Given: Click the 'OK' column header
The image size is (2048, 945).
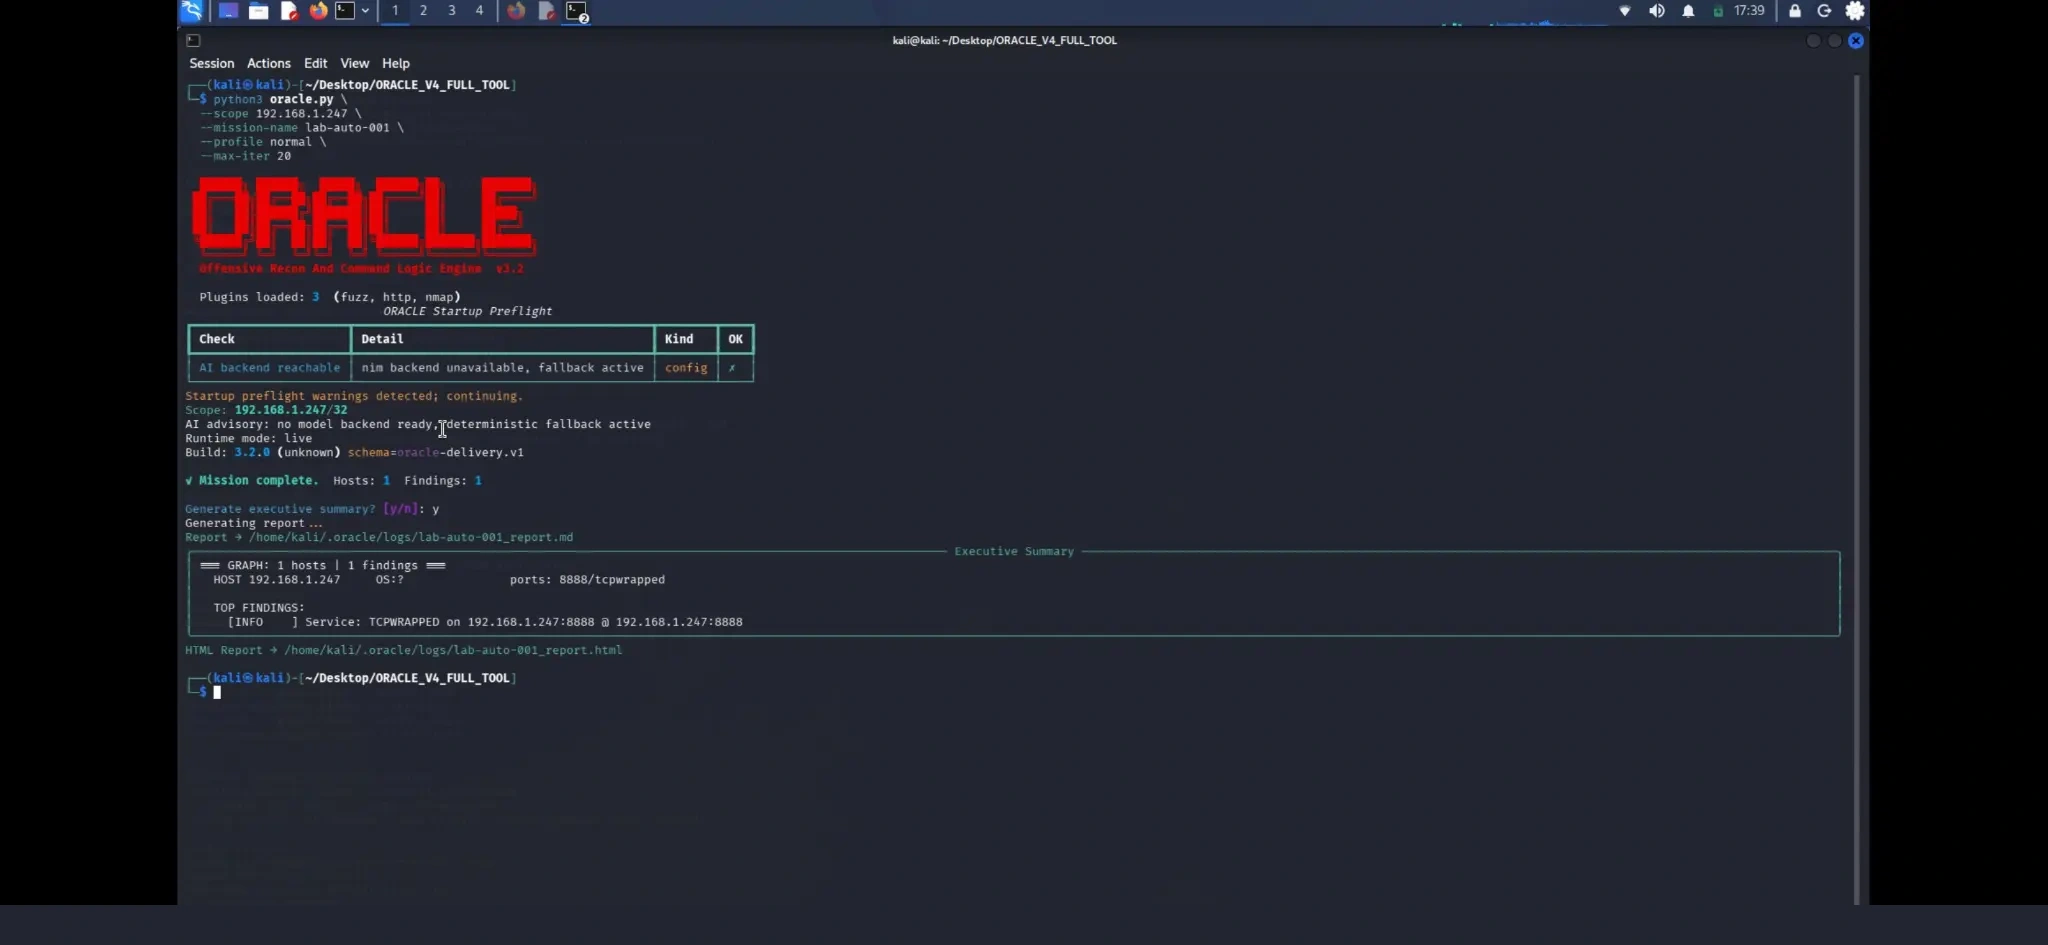Looking at the screenshot, I should point(735,339).
